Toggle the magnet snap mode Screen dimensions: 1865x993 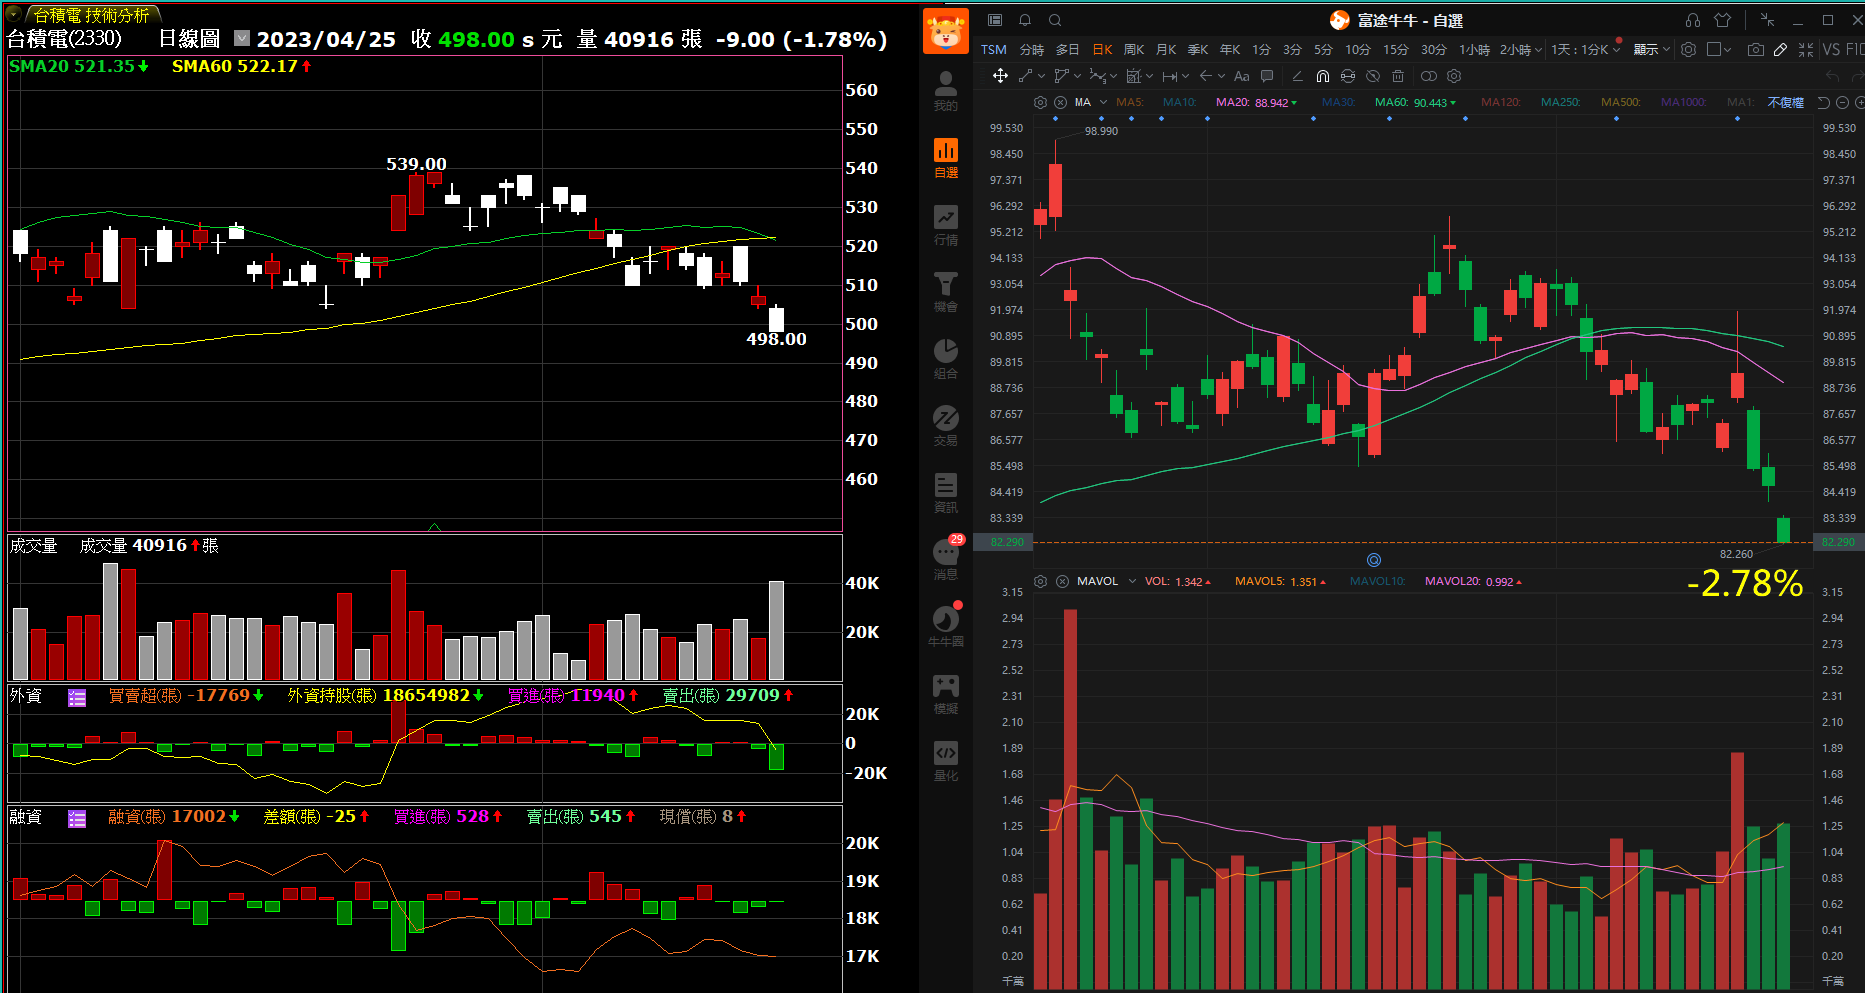(1323, 76)
